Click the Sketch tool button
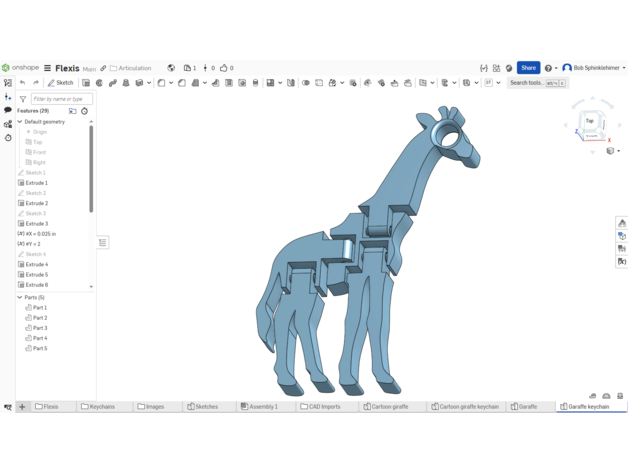The image size is (628, 472). 61,83
